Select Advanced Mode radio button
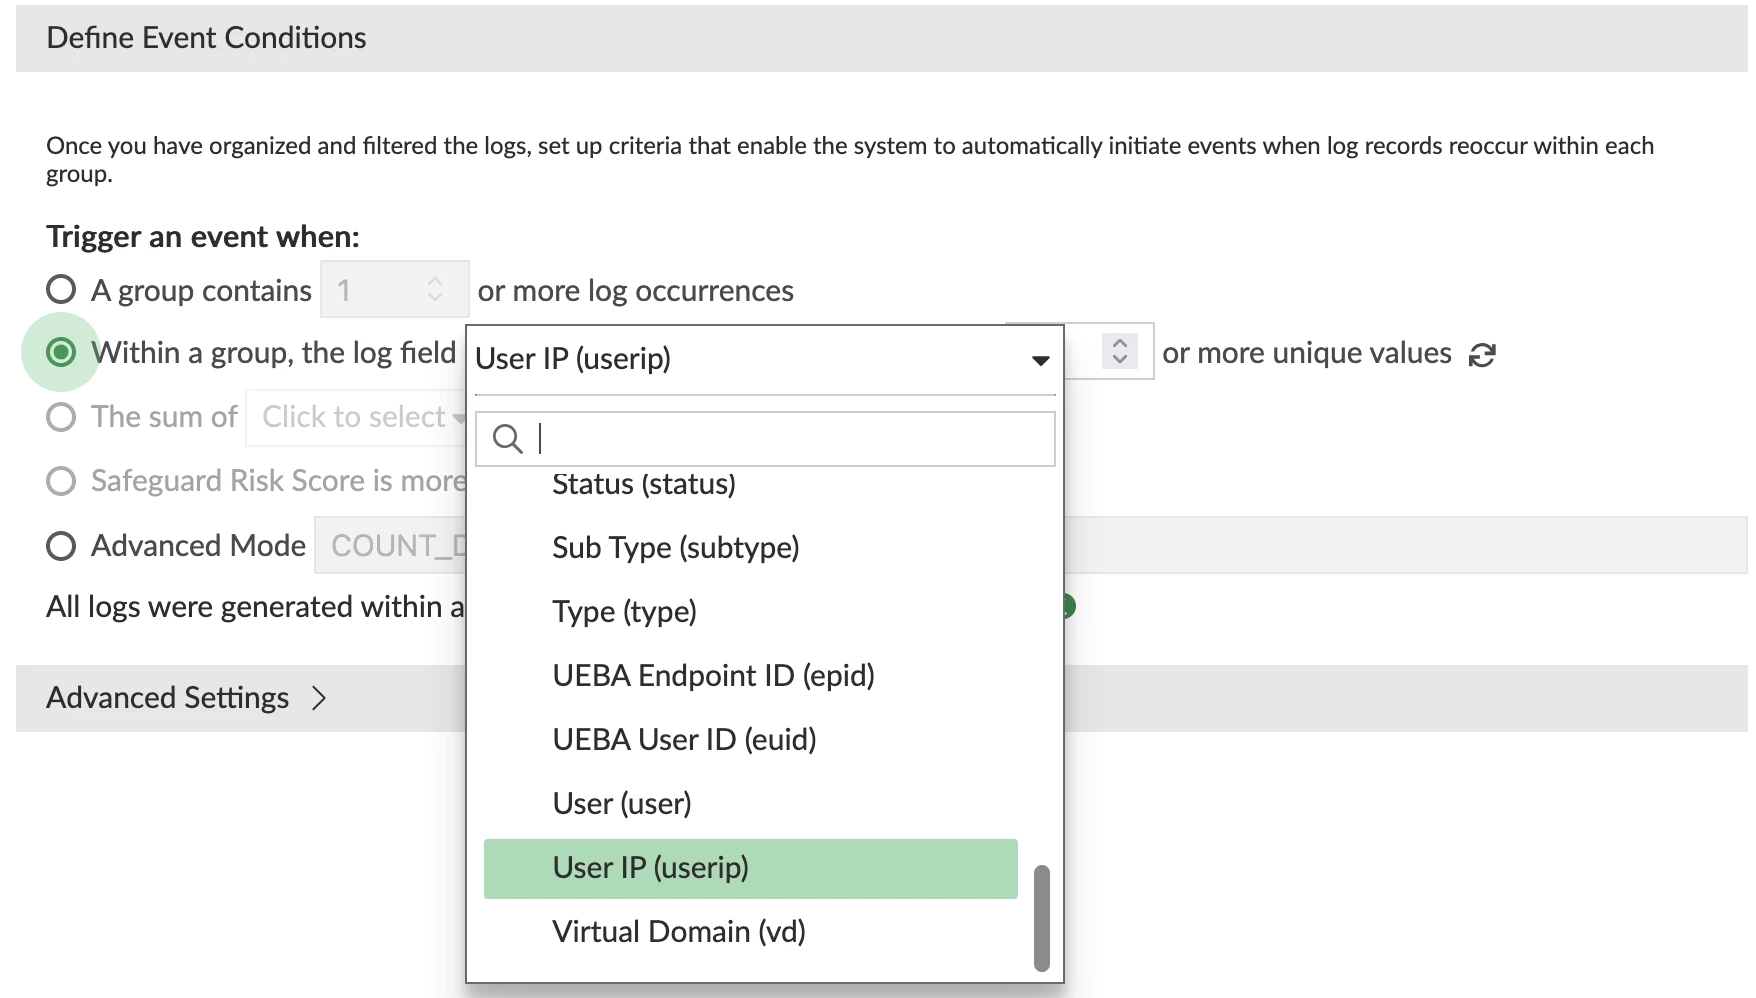Image resolution: width=1756 pixels, height=998 pixels. tap(61, 546)
